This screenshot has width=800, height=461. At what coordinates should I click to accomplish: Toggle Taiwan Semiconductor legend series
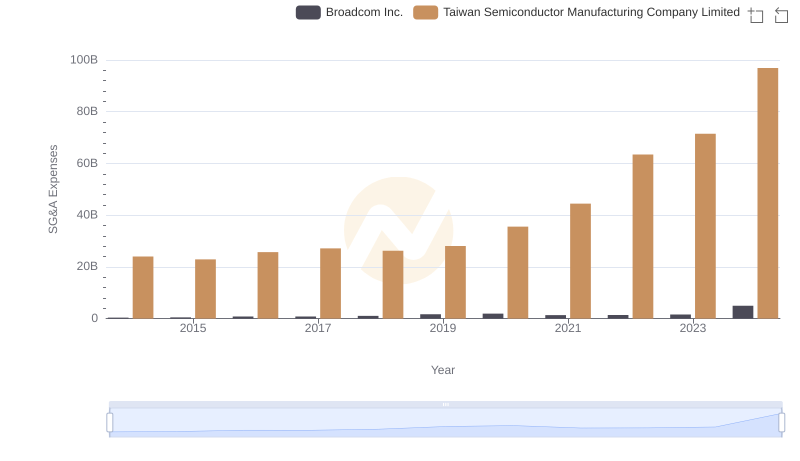(x=577, y=12)
